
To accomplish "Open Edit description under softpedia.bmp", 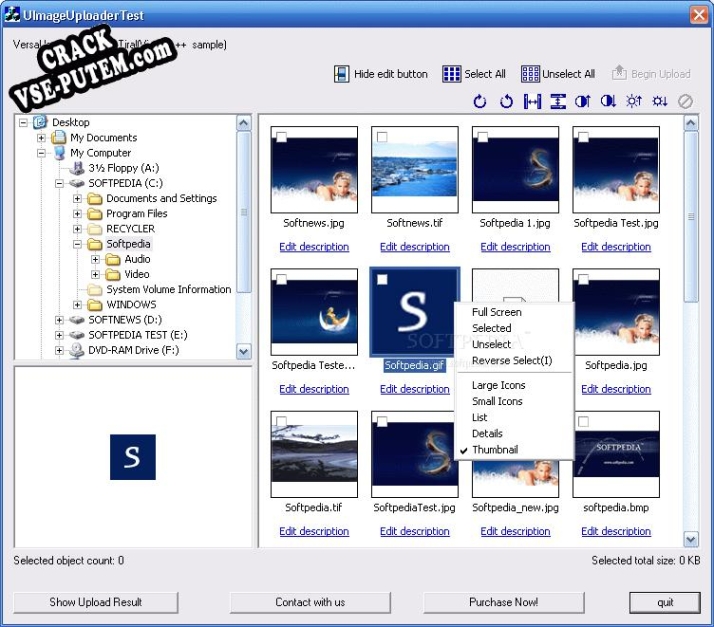I will point(616,531).
